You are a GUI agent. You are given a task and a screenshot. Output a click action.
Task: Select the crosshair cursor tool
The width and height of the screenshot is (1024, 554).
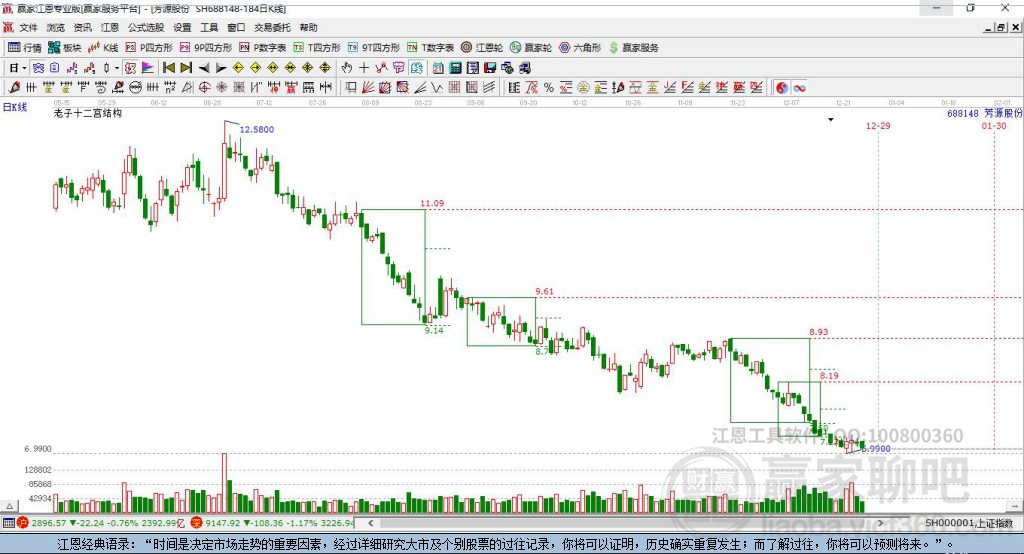(364, 68)
